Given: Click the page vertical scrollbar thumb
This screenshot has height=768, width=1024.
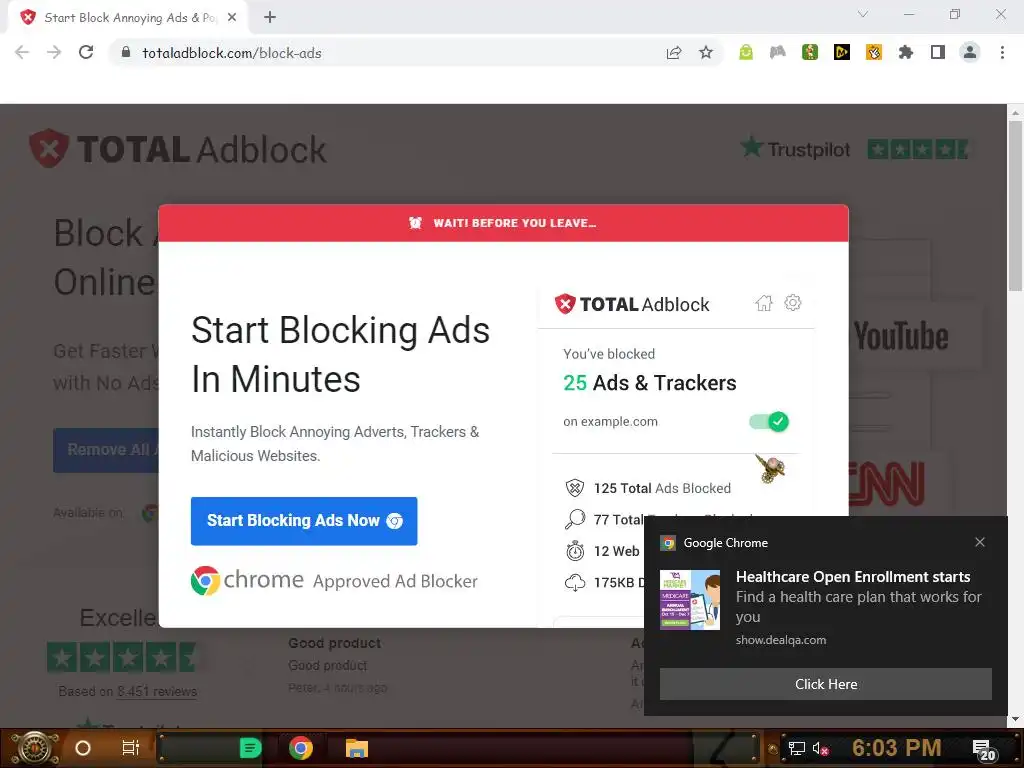Looking at the screenshot, I should click(1016, 206).
